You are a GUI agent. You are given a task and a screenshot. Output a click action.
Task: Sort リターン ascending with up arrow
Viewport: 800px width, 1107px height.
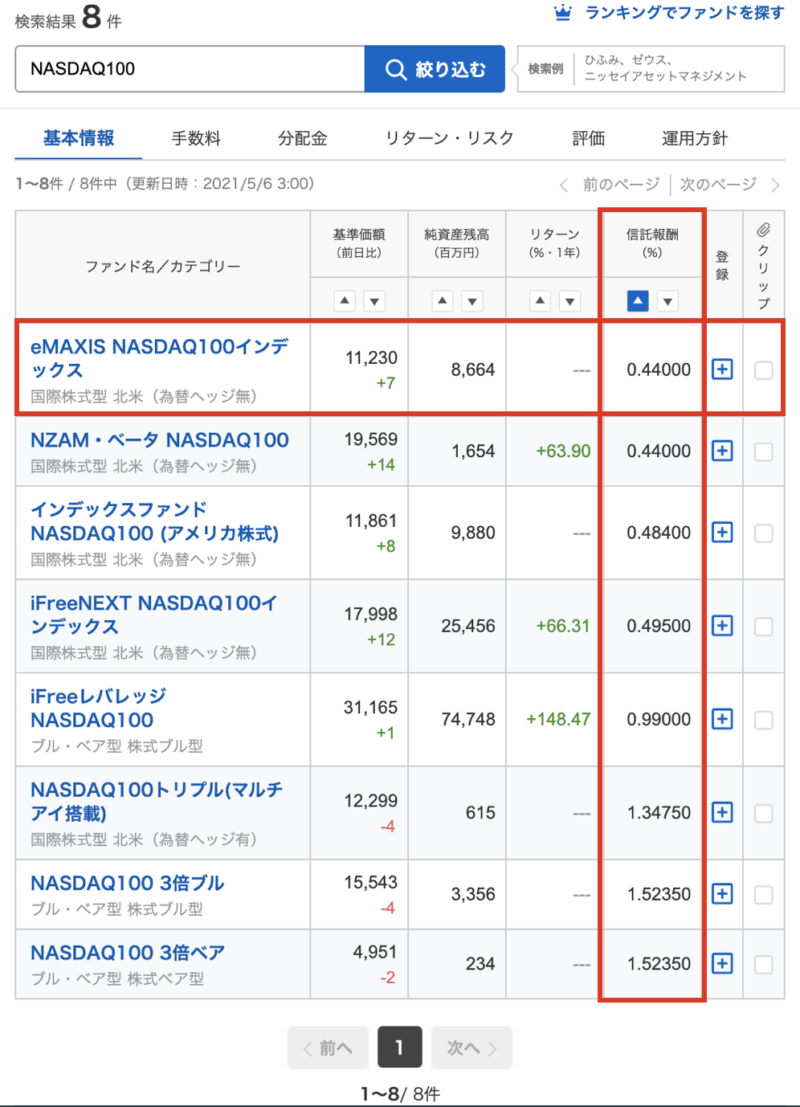point(540,301)
